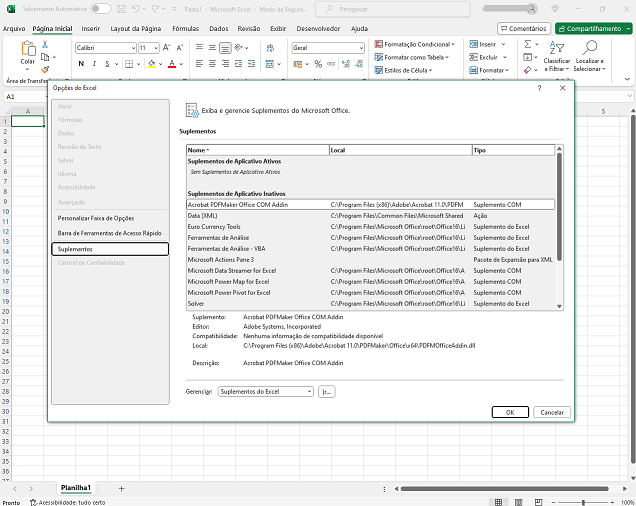Open the font name Calibri dropdown
The width and height of the screenshot is (636, 506).
click(133, 48)
